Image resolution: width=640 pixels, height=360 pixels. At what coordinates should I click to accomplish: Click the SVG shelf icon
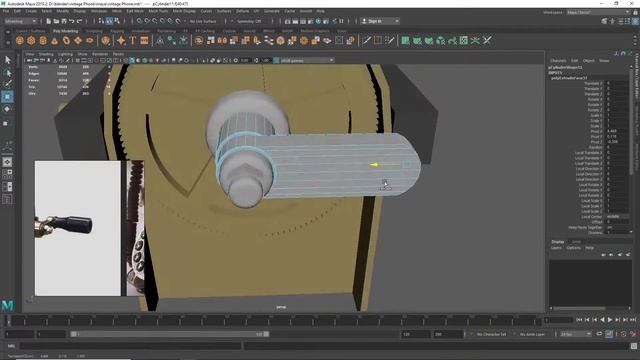click(x=144, y=40)
